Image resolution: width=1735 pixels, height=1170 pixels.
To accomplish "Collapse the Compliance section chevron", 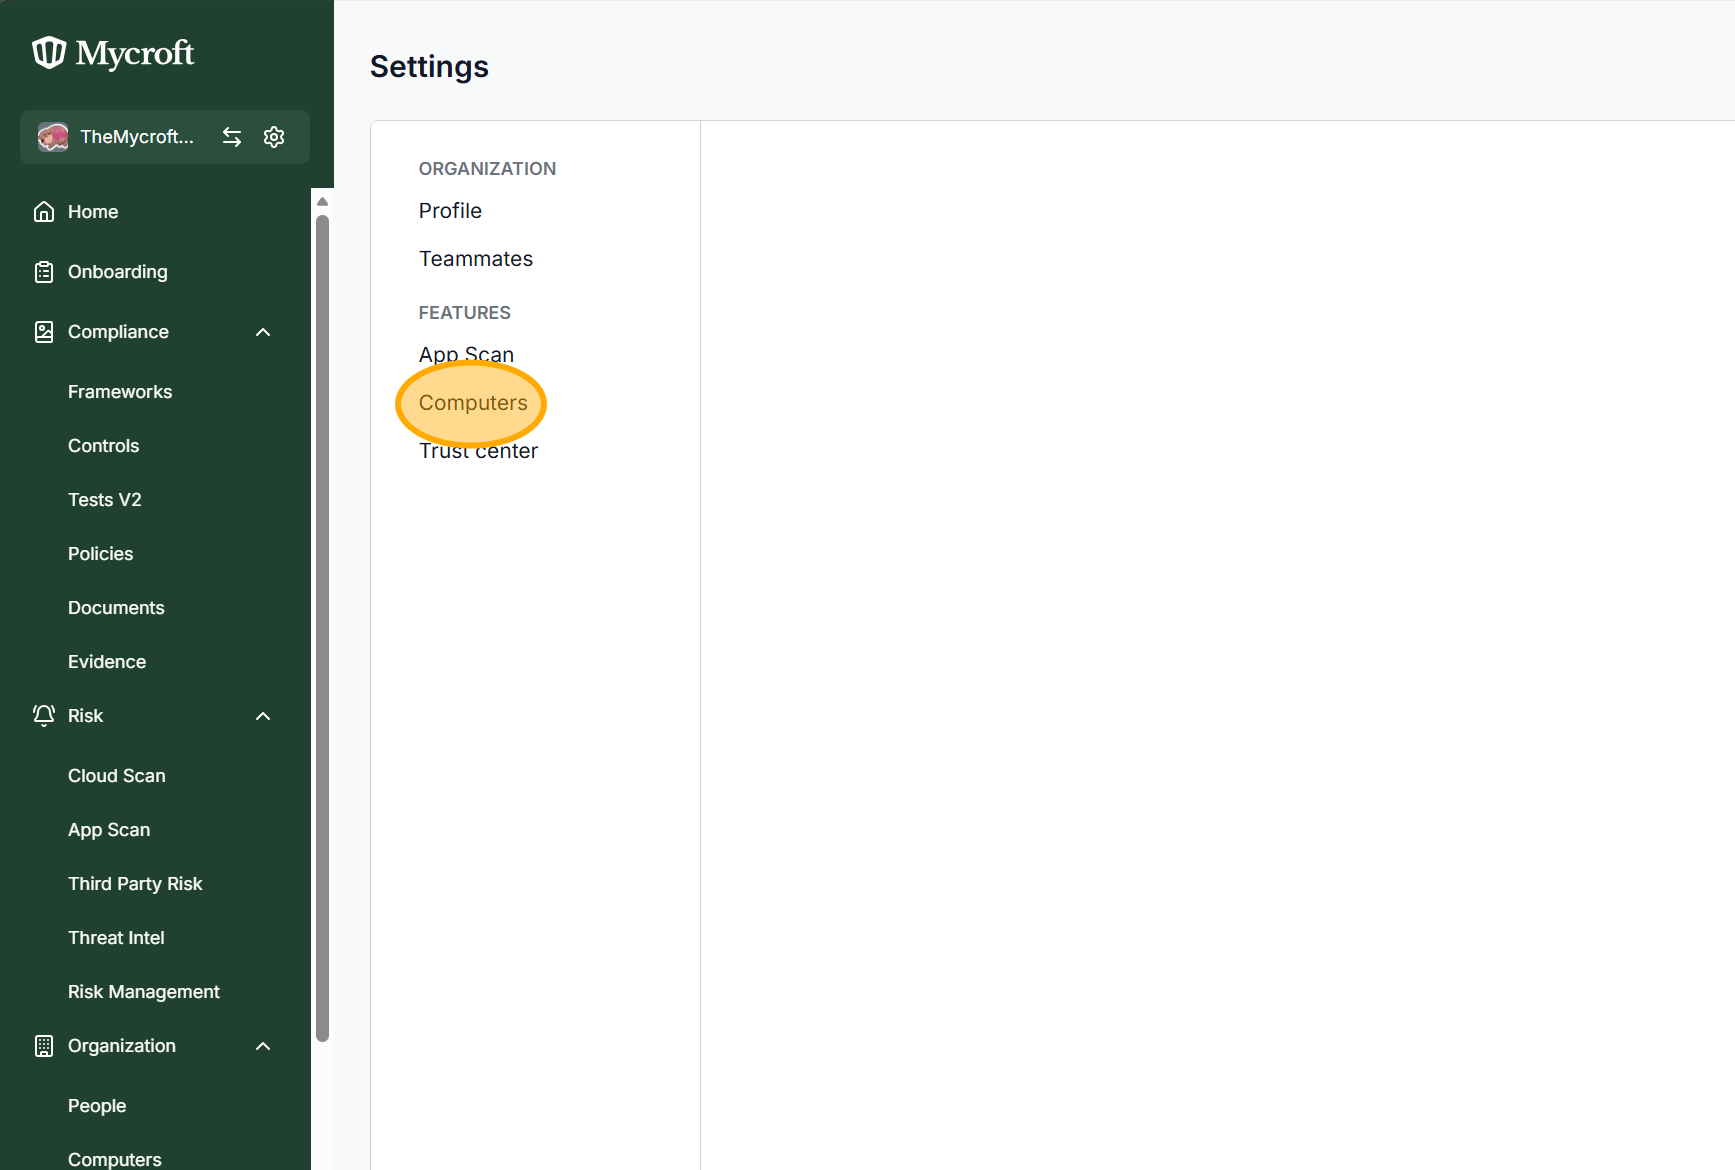I will [x=263, y=332].
